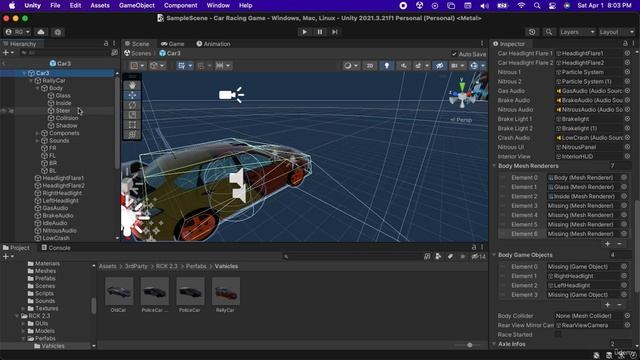This screenshot has height=360, width=640.
Task: Remove element from Body Game Objects list
Action: click(x=620, y=304)
